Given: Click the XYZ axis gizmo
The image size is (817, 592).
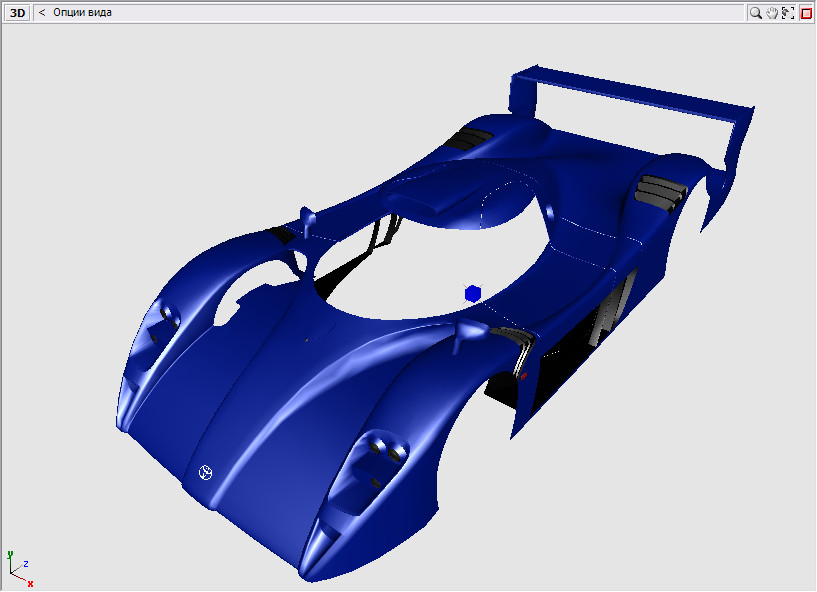Looking at the screenshot, I should pos(20,569).
